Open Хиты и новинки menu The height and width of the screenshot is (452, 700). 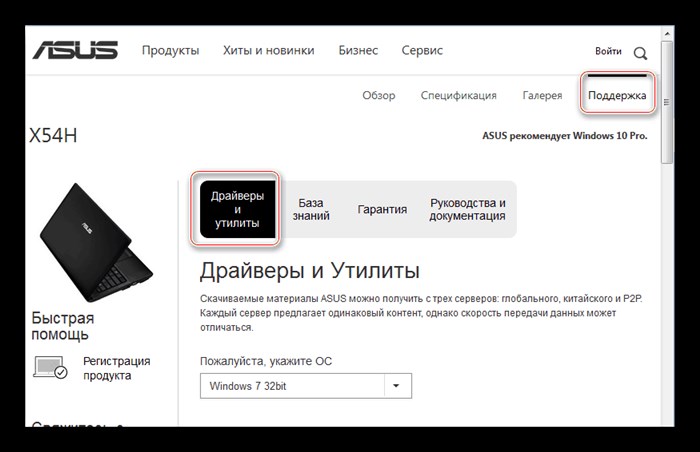pos(269,50)
